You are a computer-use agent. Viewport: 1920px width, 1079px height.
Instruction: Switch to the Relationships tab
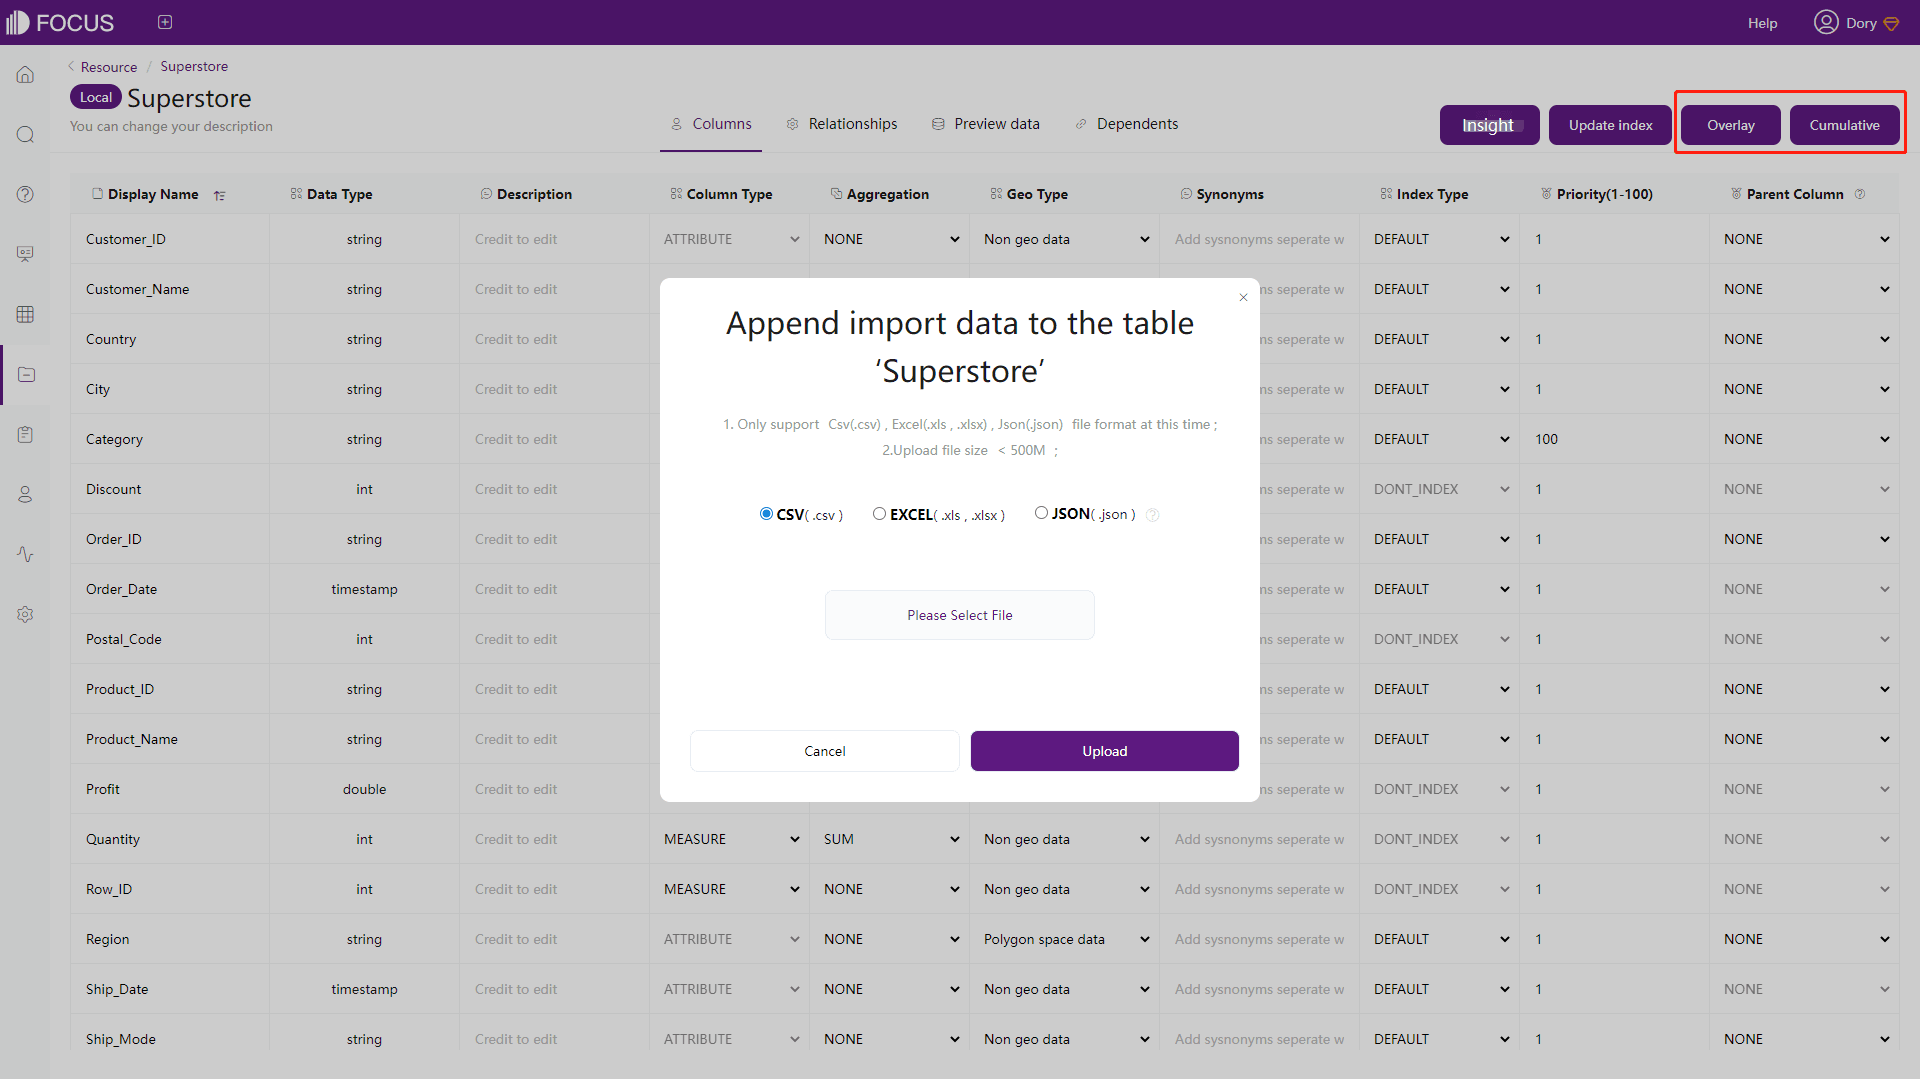842,124
